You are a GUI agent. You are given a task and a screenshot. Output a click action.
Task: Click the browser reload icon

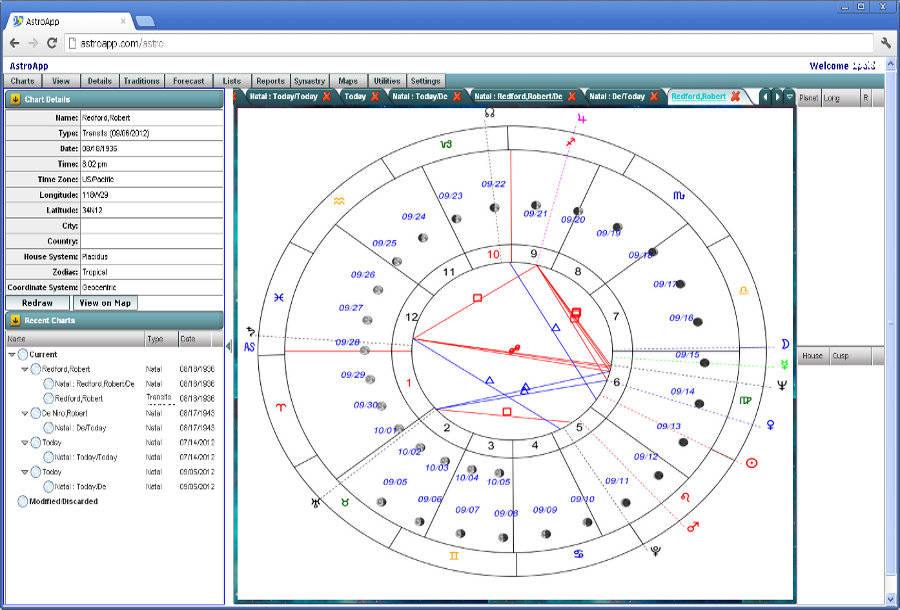click(51, 43)
